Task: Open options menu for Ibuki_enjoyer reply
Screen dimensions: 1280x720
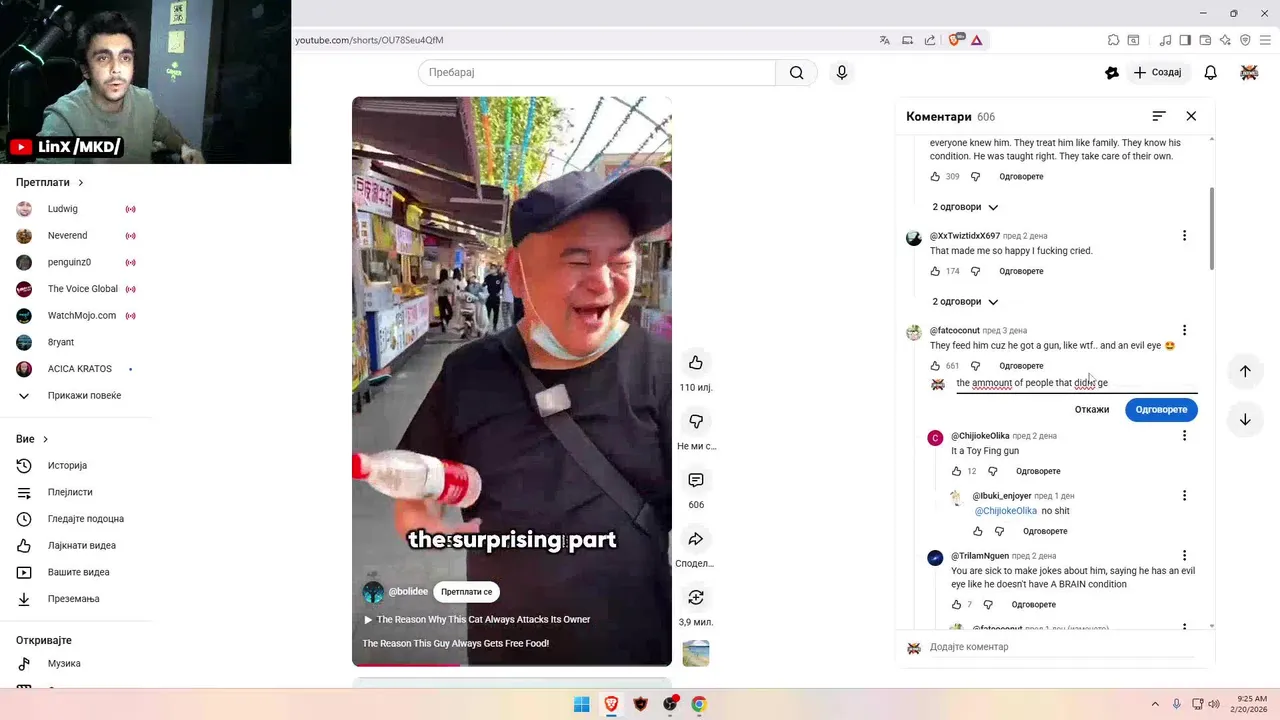Action: pos(1184,496)
